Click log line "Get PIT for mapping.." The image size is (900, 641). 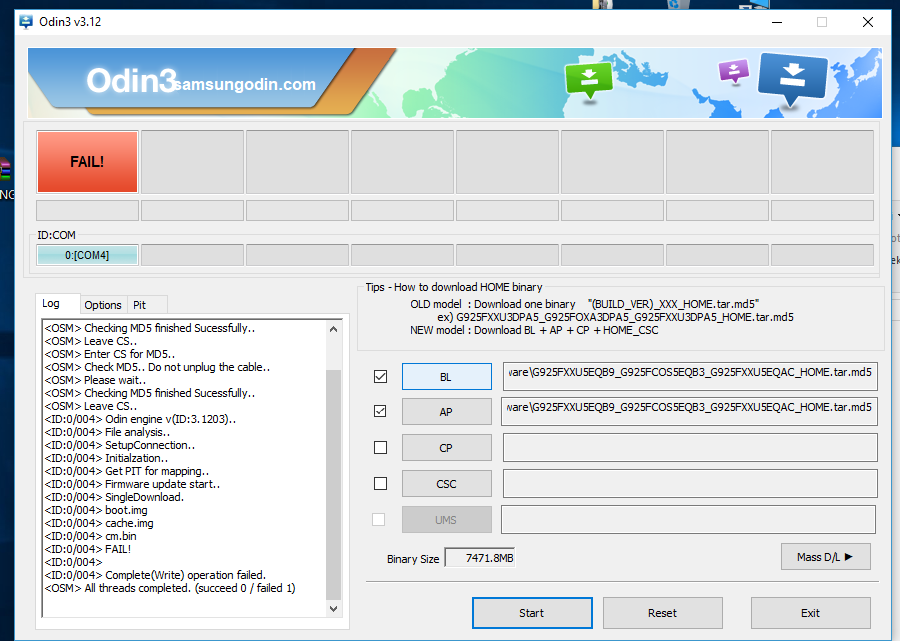(x=157, y=471)
